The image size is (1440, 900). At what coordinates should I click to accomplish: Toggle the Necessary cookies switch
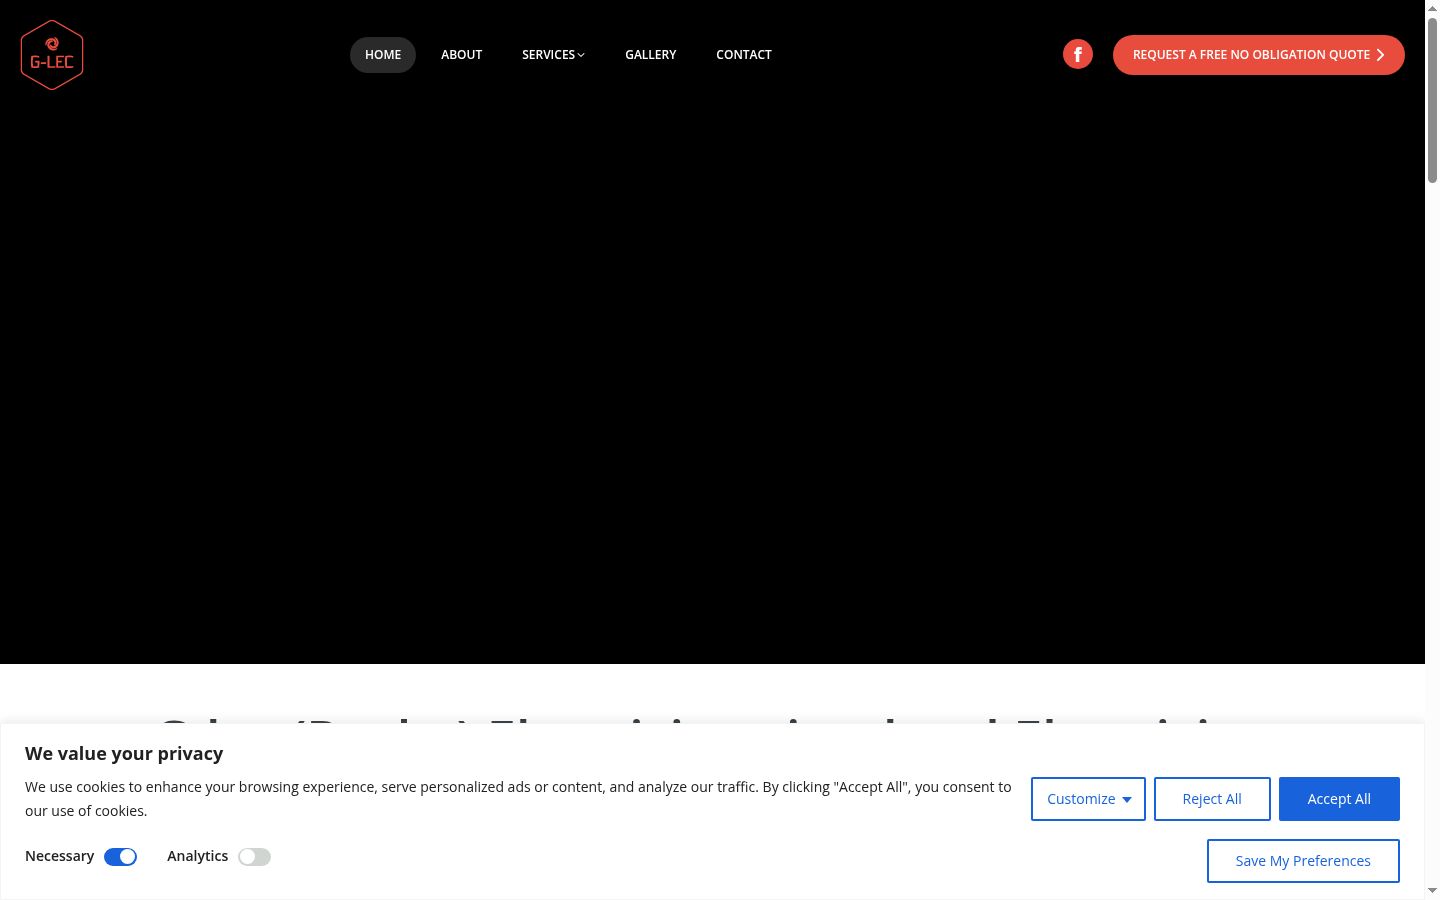[120, 857]
